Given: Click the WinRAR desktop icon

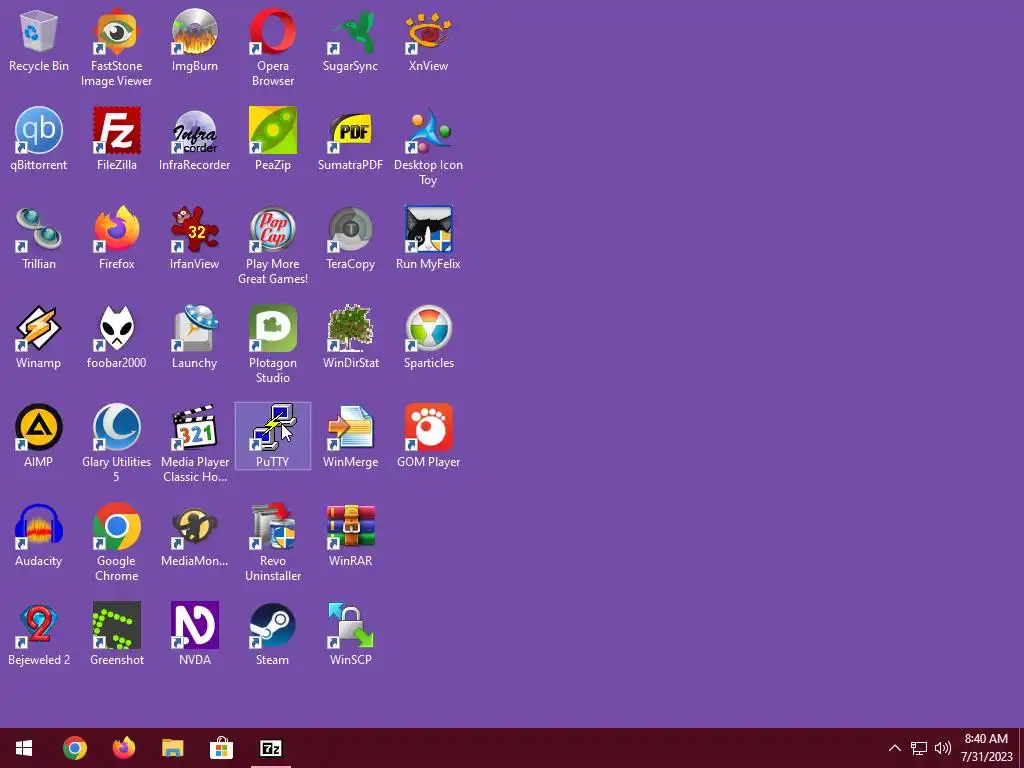Looking at the screenshot, I should click(x=351, y=536).
